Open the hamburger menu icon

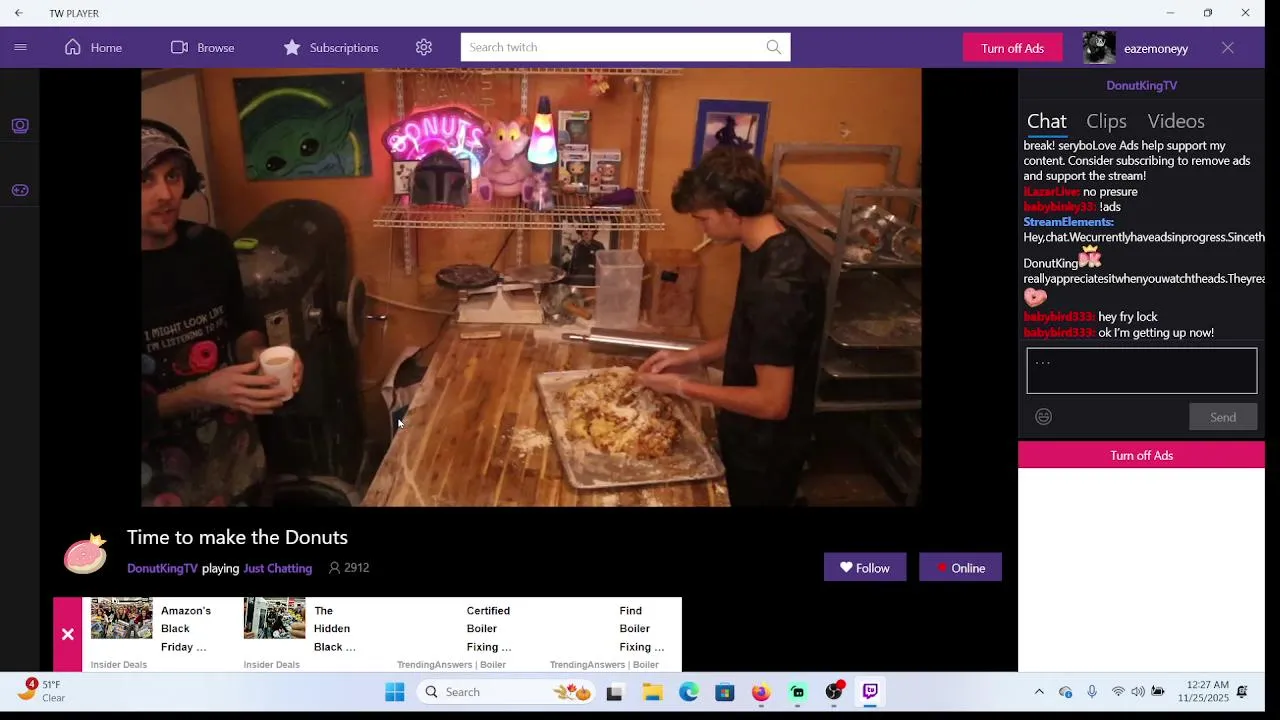pos(20,47)
